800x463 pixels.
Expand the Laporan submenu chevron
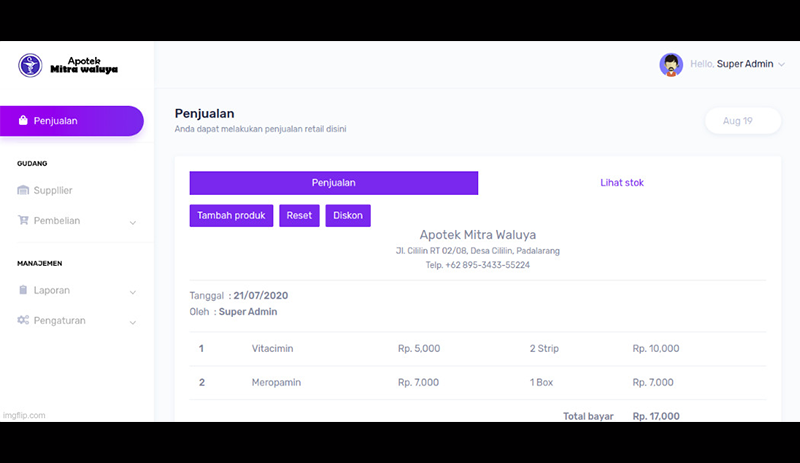coord(133,292)
